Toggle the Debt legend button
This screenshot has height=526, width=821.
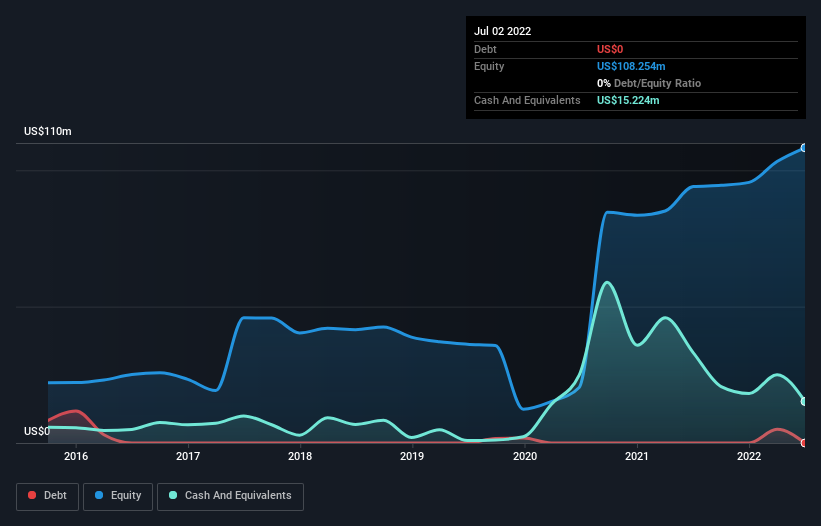47,496
